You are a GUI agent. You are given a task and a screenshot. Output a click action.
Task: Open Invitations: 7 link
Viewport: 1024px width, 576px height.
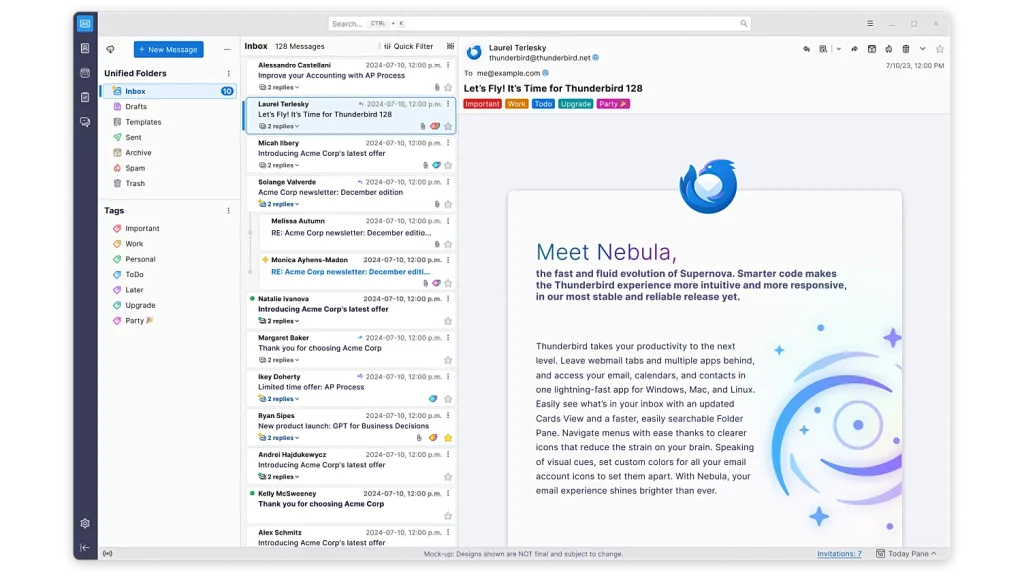839,554
